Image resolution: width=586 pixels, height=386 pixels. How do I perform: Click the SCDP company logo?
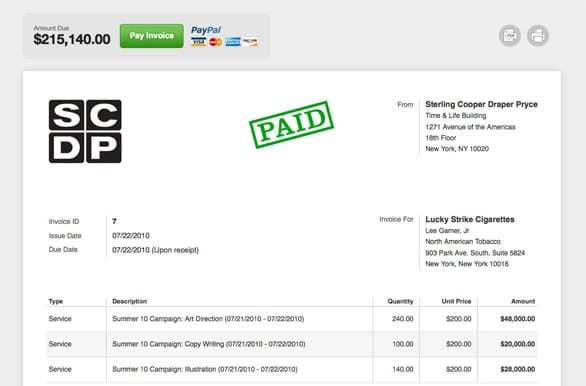pos(85,131)
